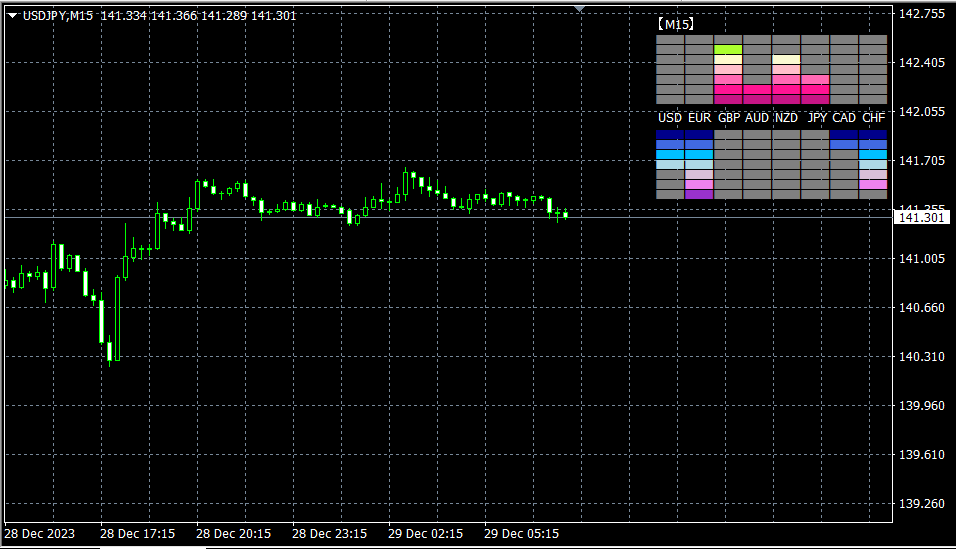Click price scale value 139.960
956x549 pixels.
tap(922, 406)
